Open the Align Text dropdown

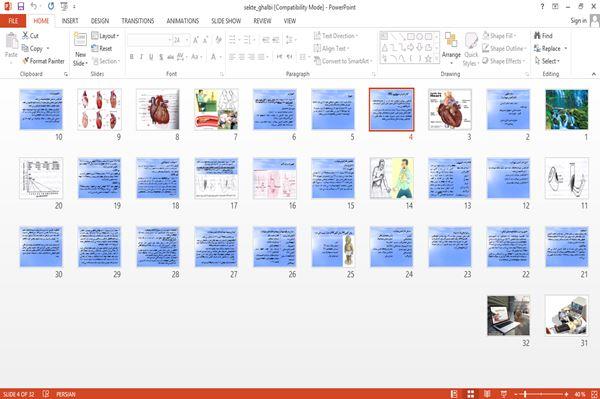(x=331, y=48)
